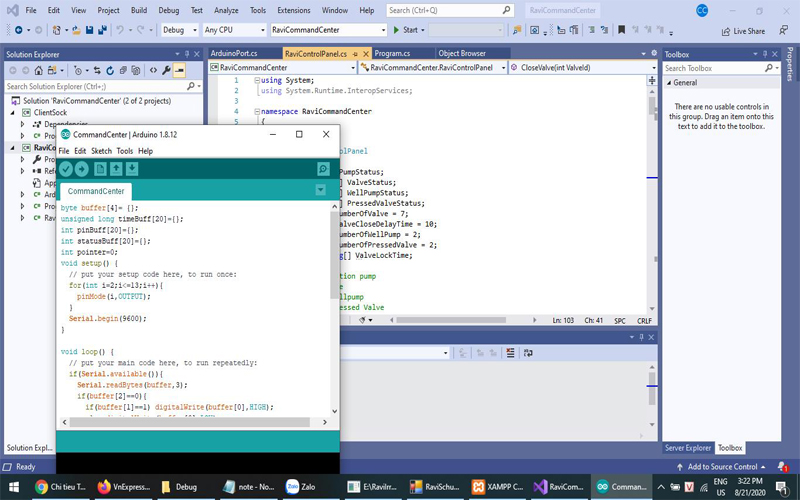Click the Live Share button
Image resolution: width=800 pixels, height=500 pixels.
tap(743, 31)
